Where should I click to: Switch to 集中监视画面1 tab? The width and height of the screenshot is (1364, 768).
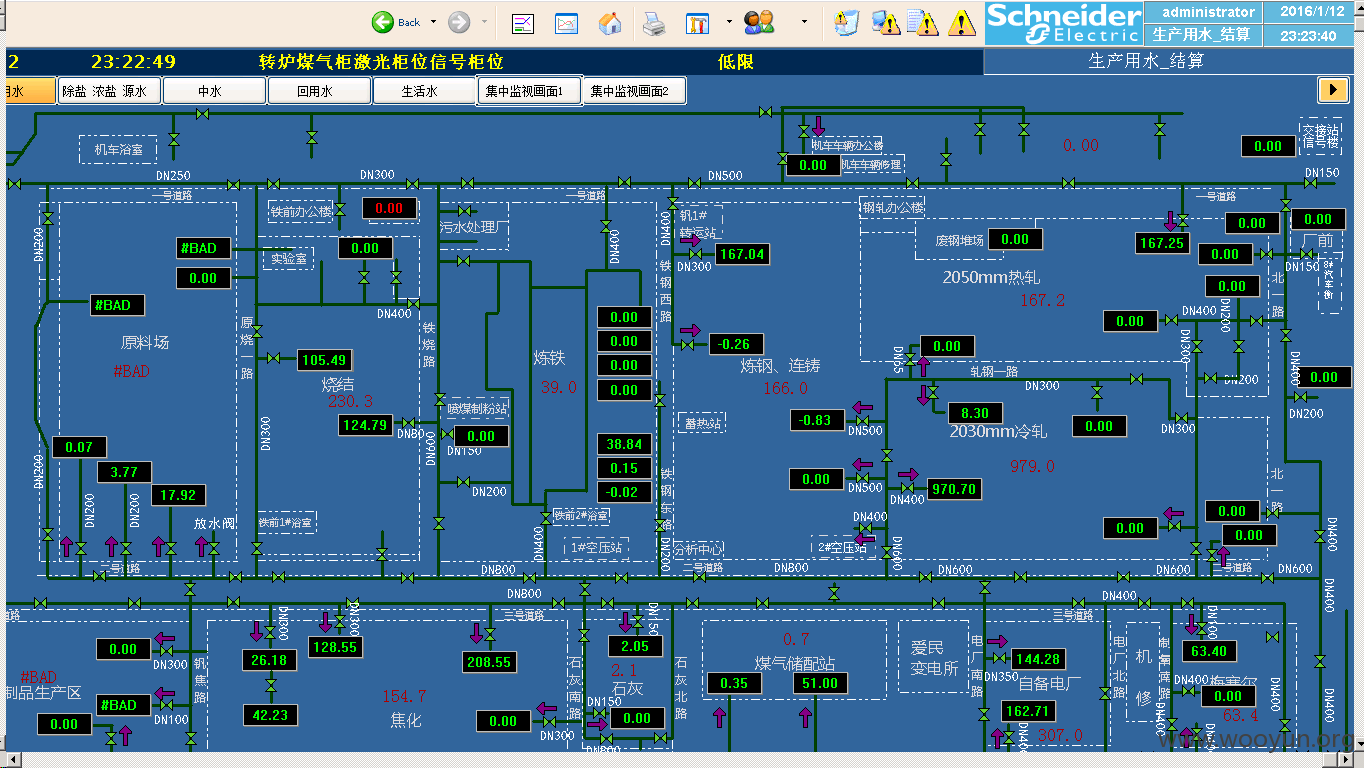click(530, 91)
